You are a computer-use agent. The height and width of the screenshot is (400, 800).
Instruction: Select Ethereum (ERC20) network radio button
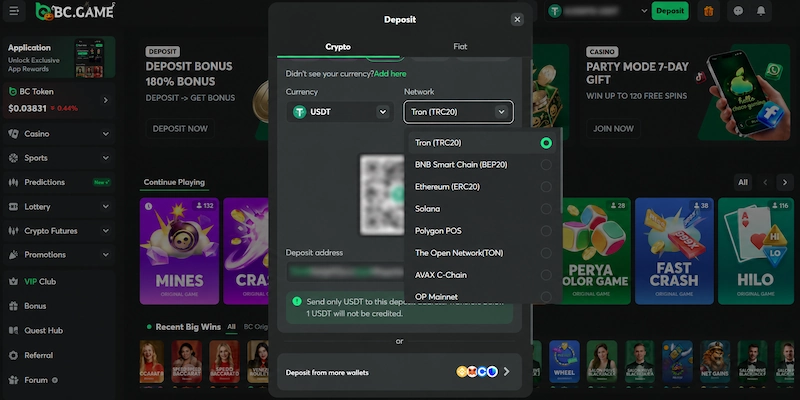546,187
